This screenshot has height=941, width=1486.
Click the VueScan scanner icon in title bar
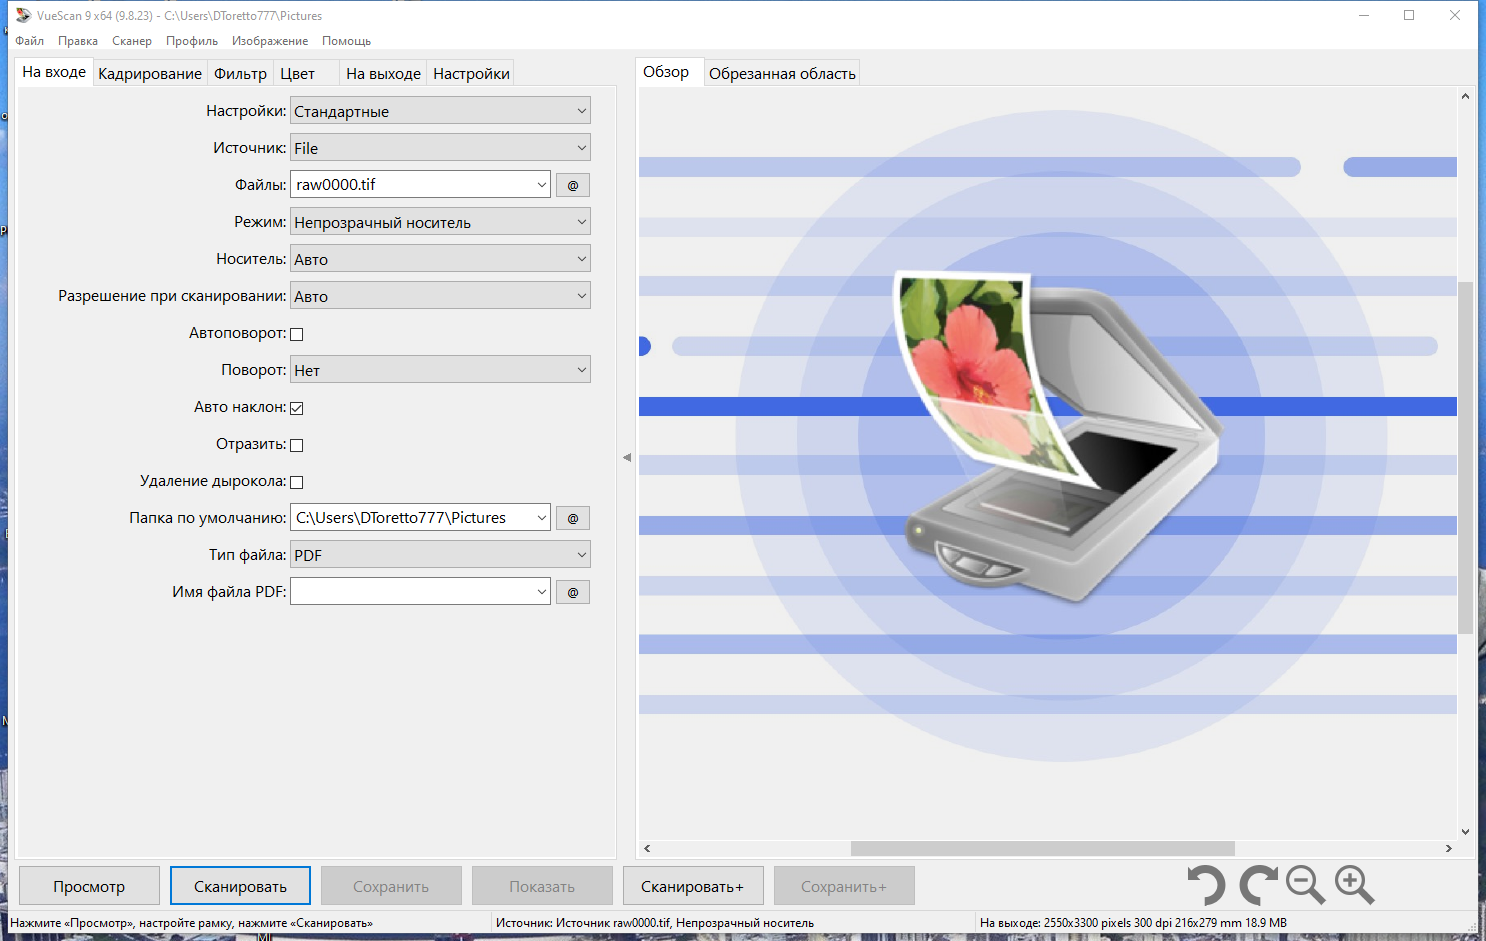(22, 15)
